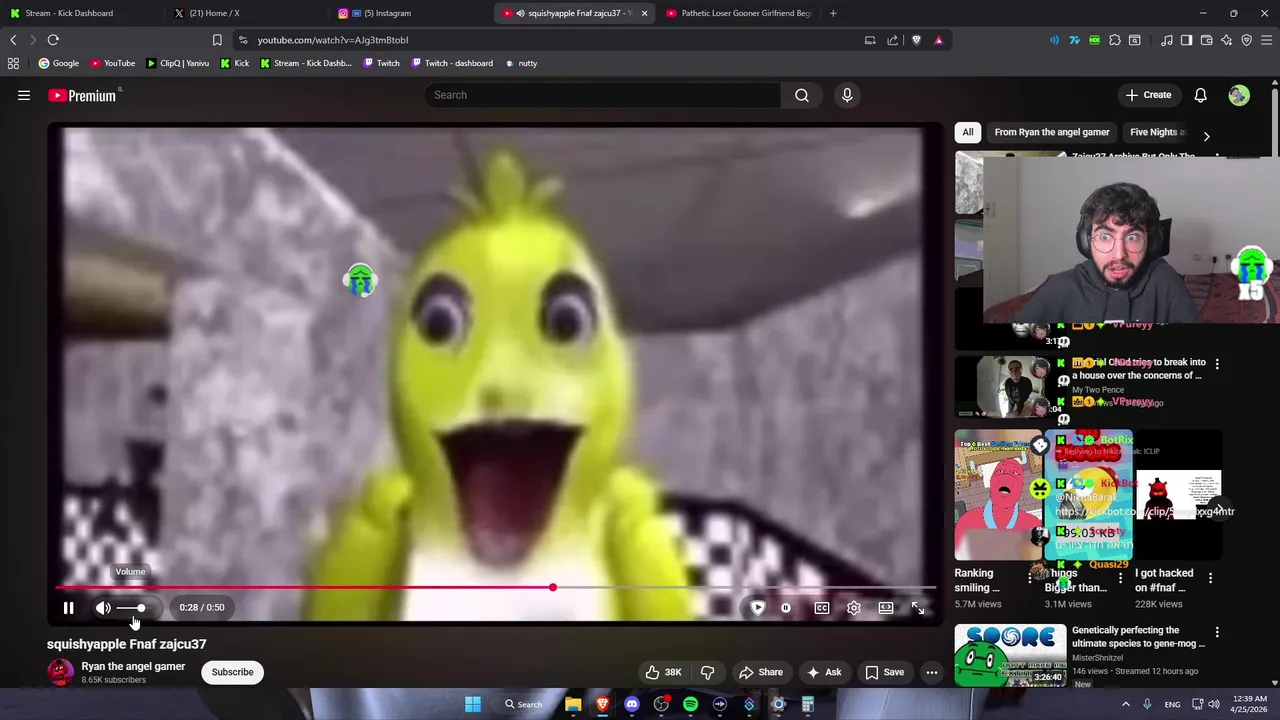The width and height of the screenshot is (1280, 720).
Task: Subscribe to Ryan the angel gamer
Action: (232, 672)
